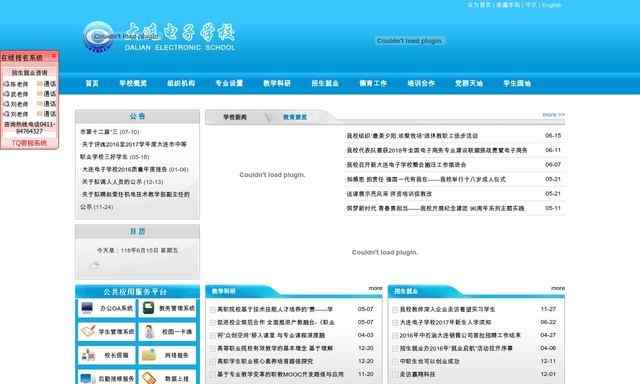
Task: Click more link in 教学科研 section
Action: (376, 288)
